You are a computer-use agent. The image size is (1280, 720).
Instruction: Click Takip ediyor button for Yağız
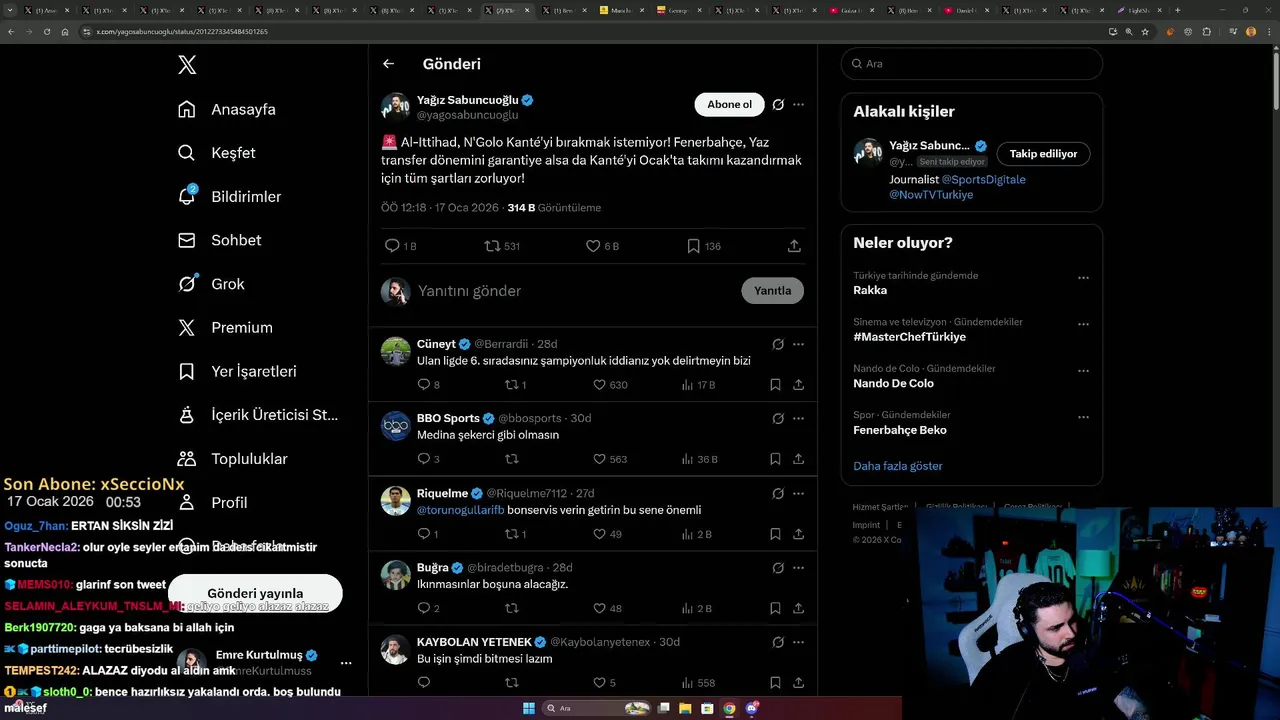1043,154
